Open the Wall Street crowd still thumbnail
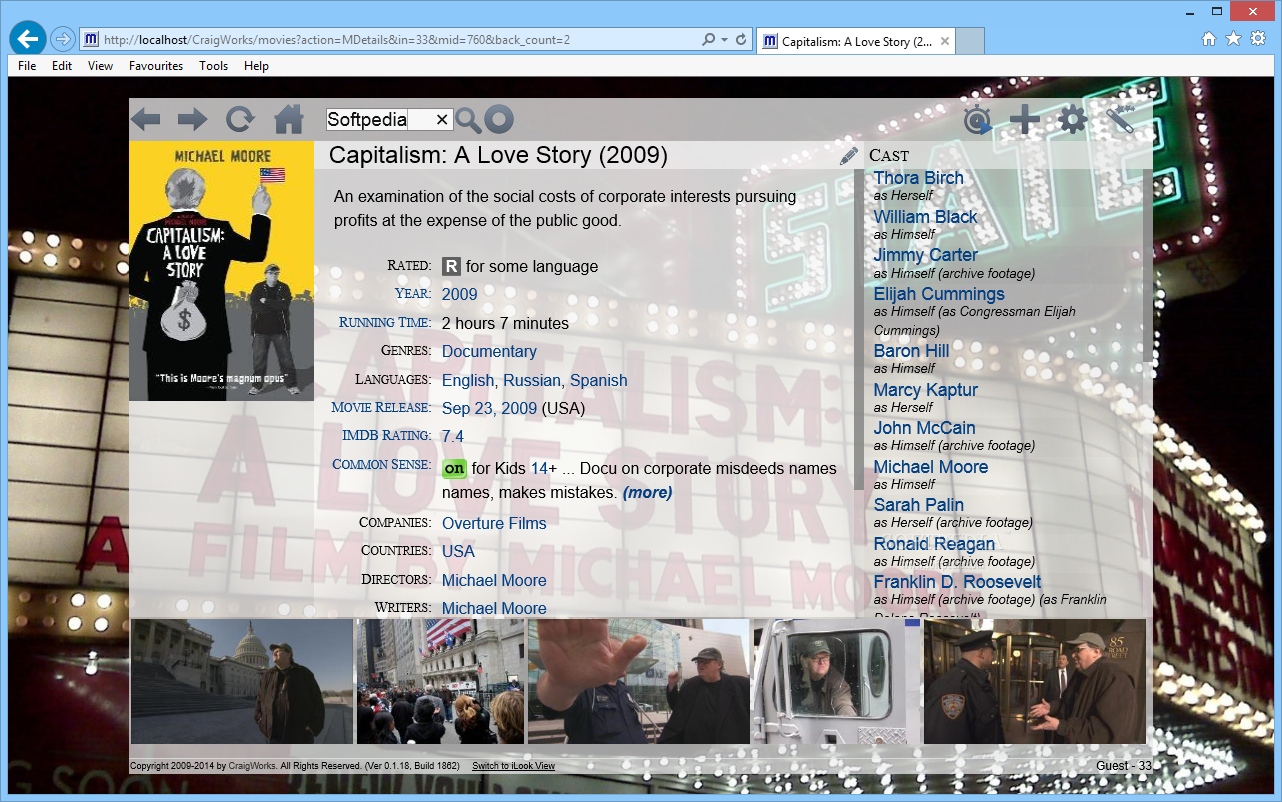 [x=440, y=681]
